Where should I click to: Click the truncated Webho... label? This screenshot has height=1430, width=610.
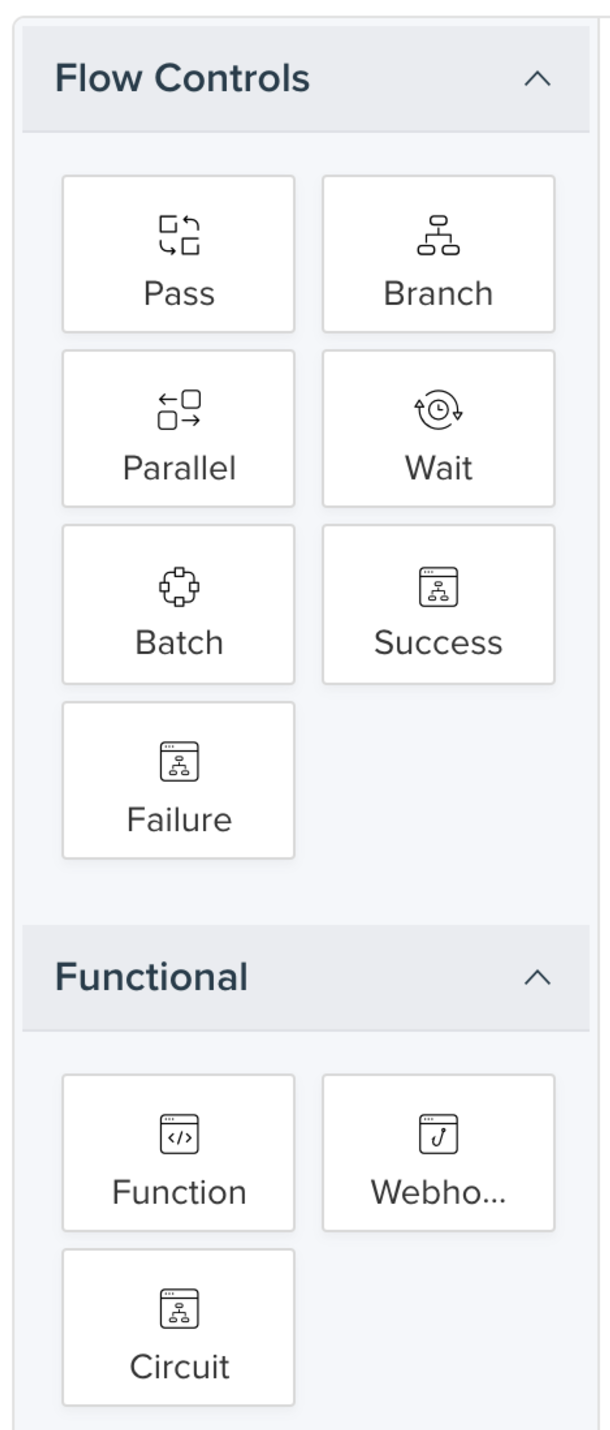pos(438,1192)
